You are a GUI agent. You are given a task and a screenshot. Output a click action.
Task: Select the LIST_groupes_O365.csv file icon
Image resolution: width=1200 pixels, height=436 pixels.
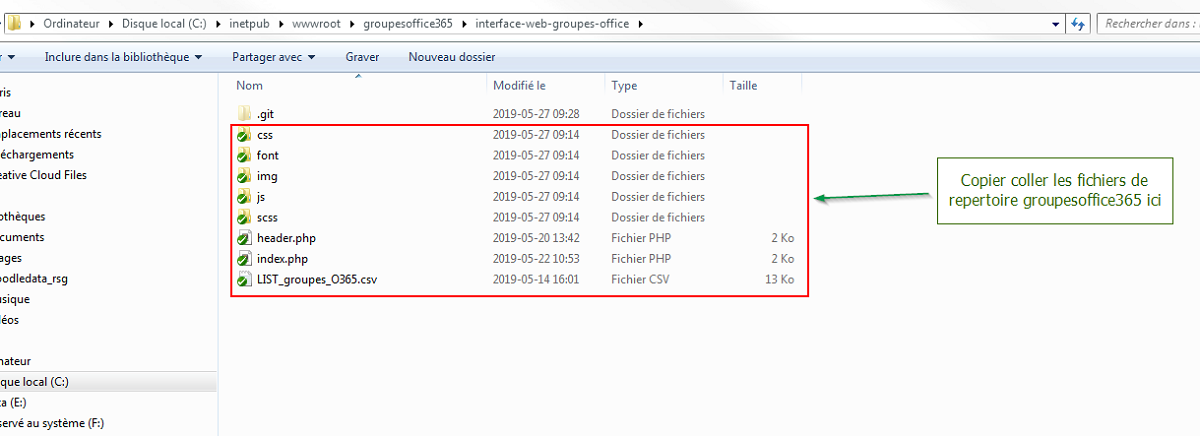244,280
